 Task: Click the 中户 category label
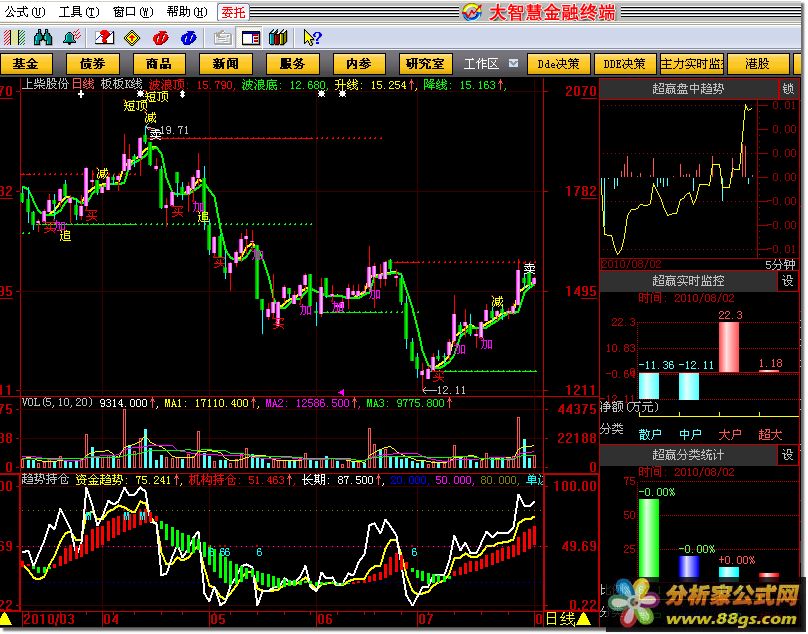(x=689, y=435)
